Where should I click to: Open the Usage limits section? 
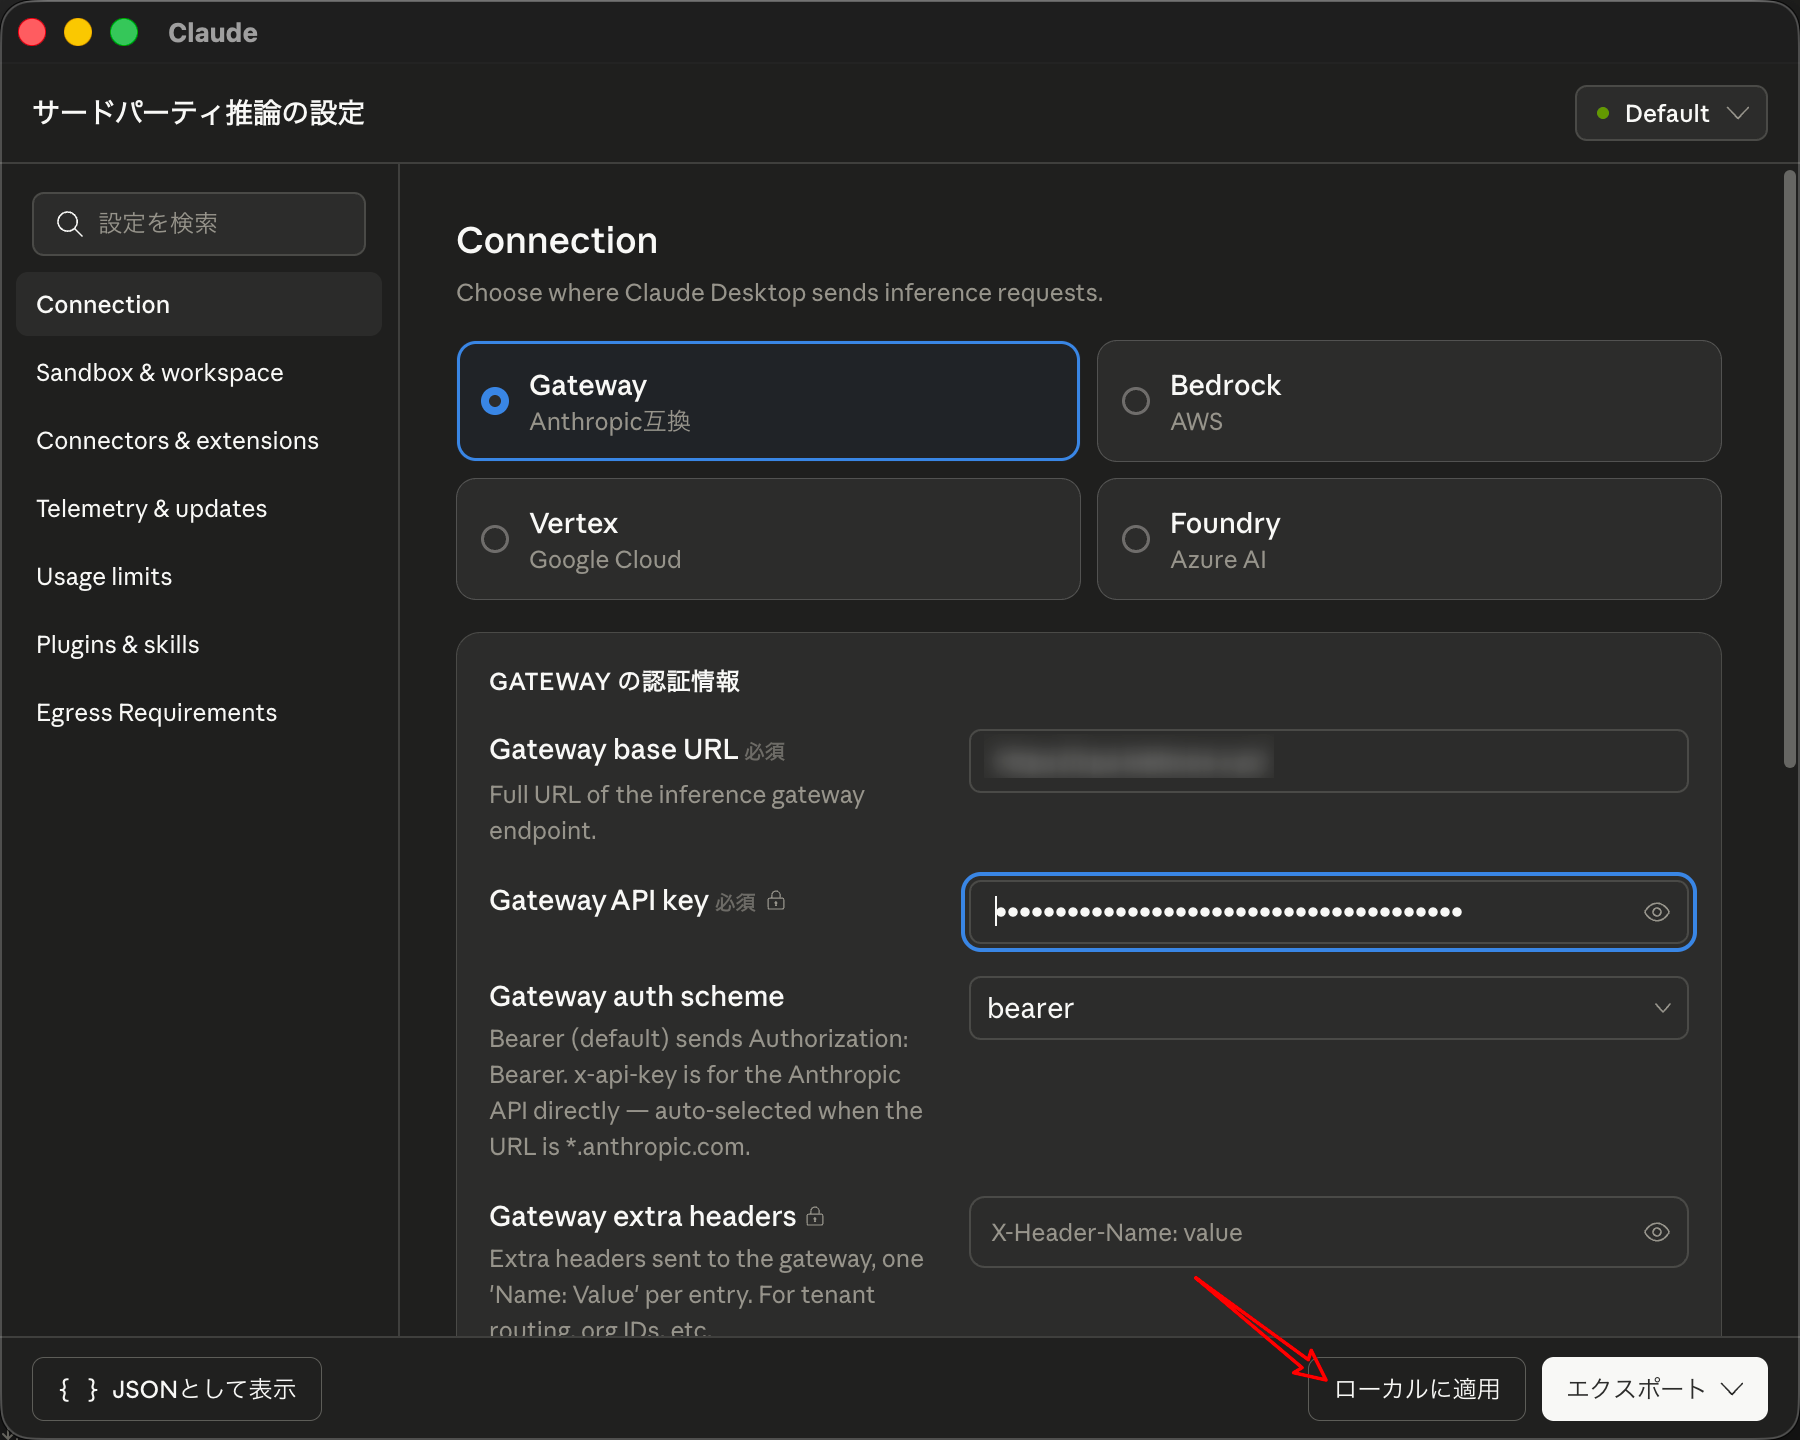[x=199, y=576]
